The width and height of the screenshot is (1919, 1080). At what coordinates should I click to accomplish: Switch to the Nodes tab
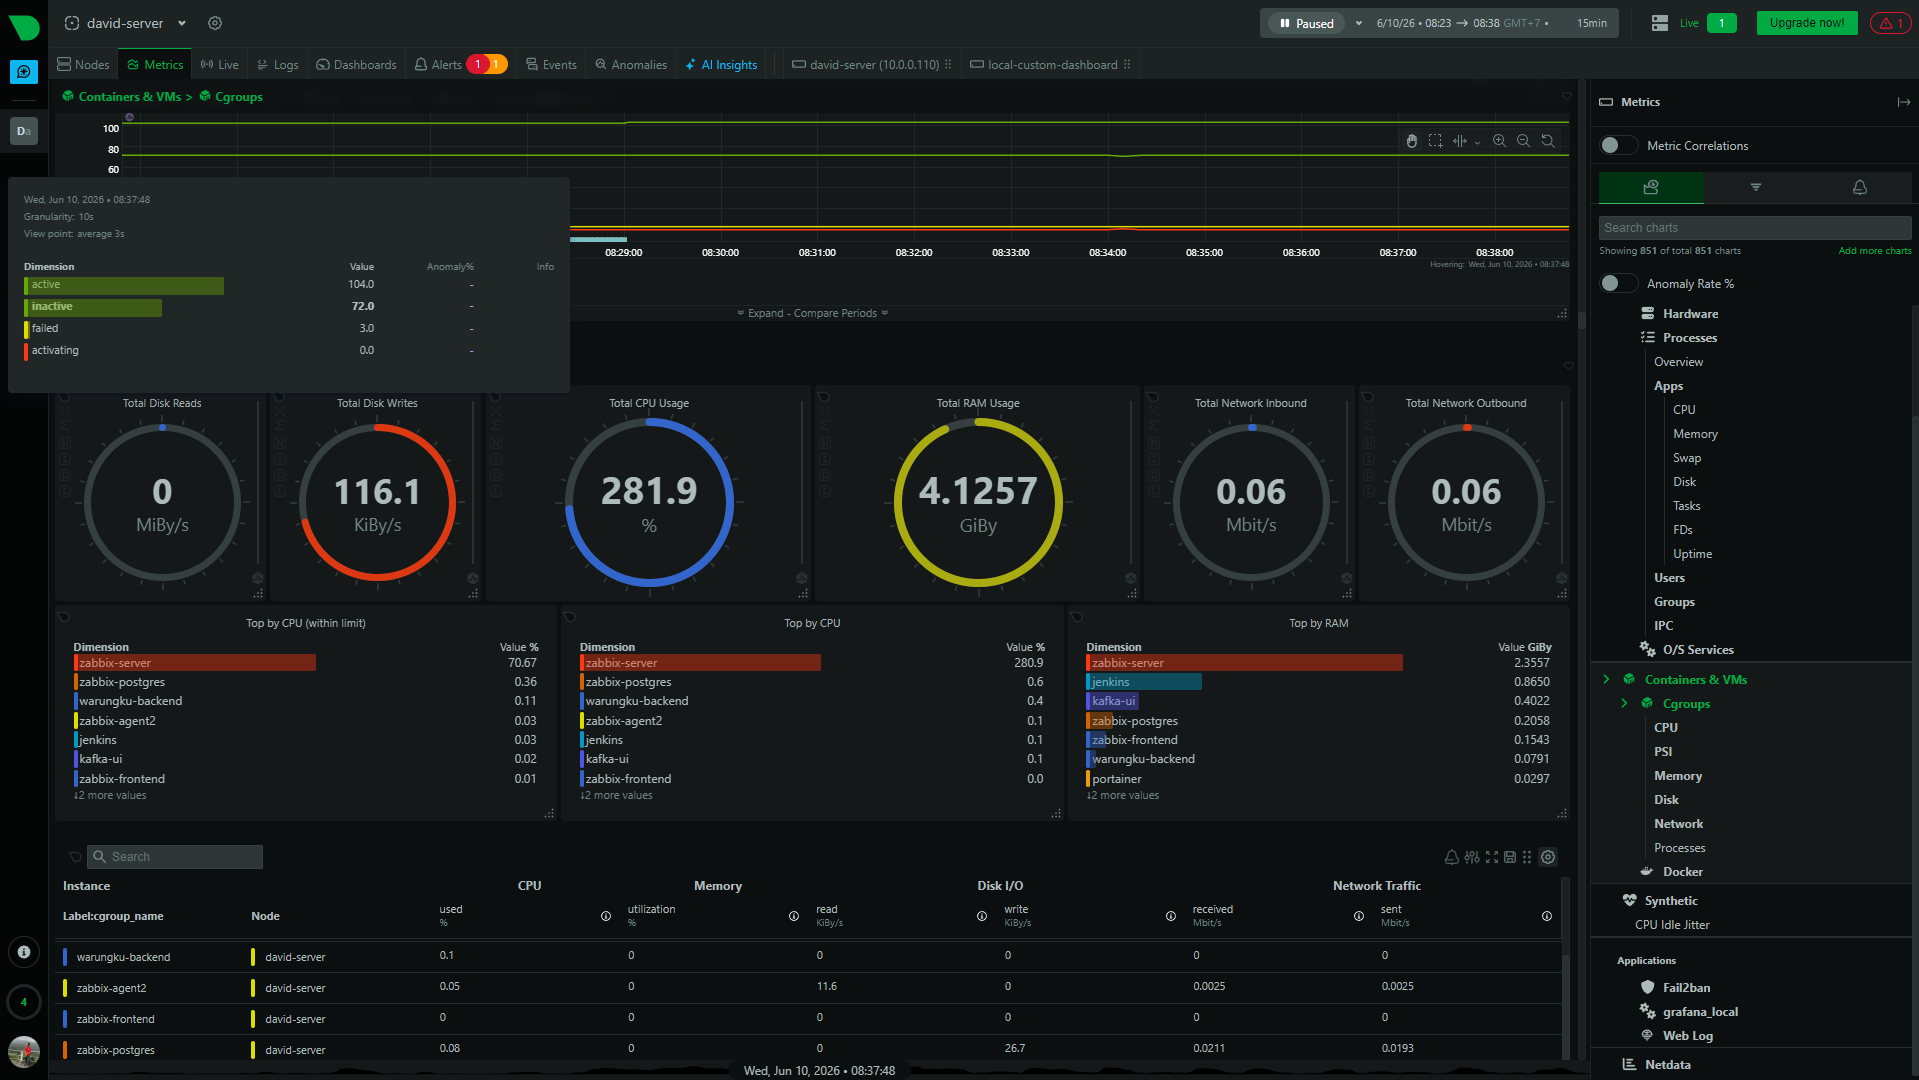(83, 64)
